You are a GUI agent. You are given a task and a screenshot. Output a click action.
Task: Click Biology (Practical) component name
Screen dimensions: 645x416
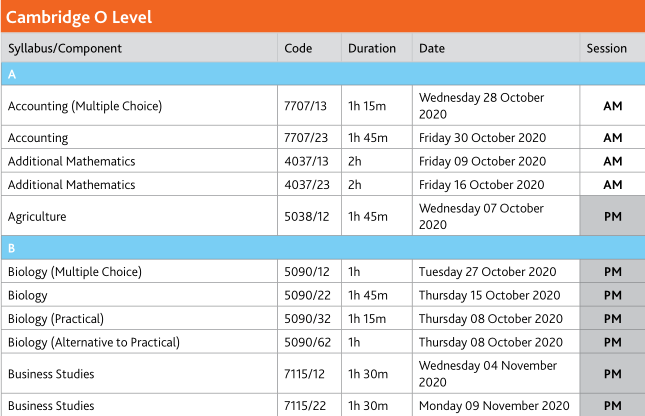[56, 319]
